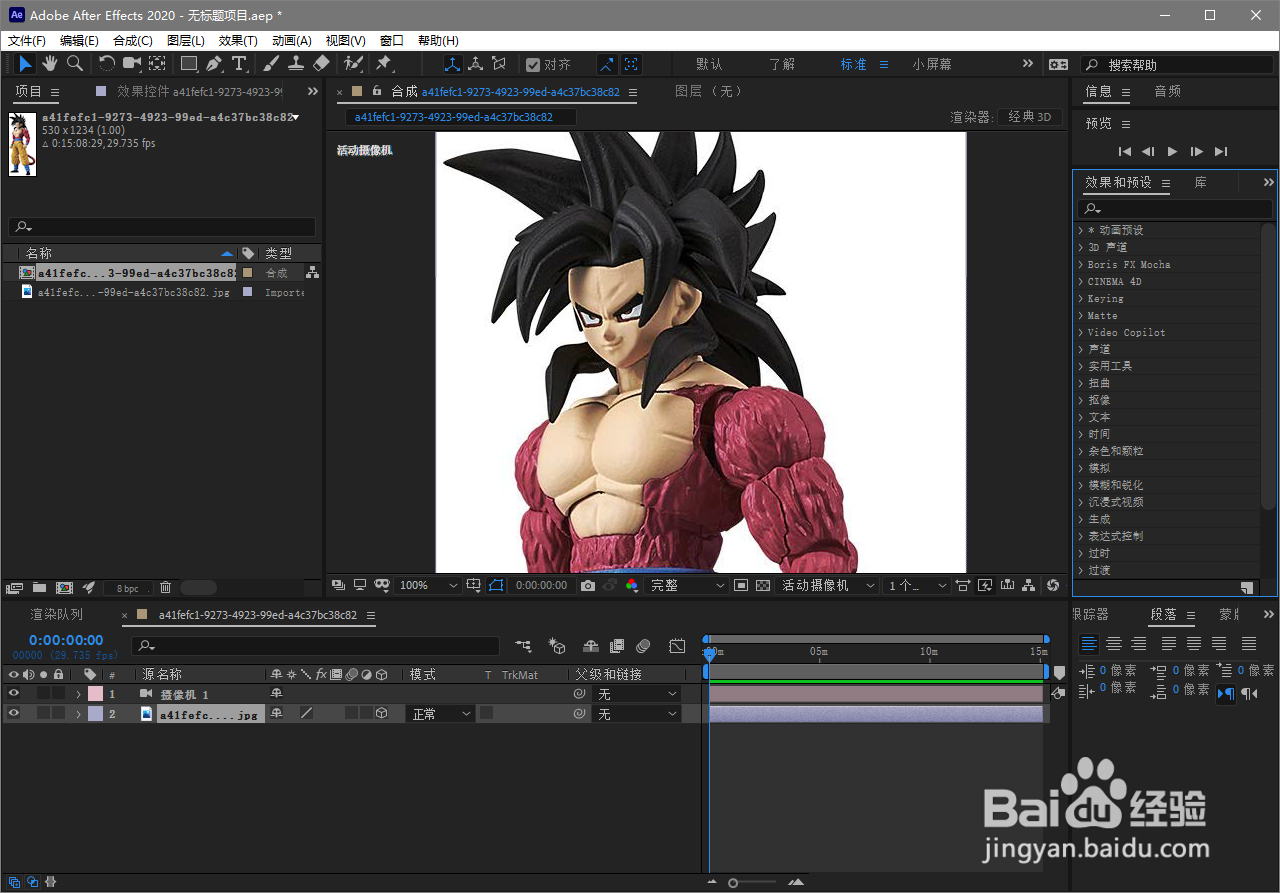Toggle the transparency grid in viewer
1280x893 pixels.
point(763,585)
